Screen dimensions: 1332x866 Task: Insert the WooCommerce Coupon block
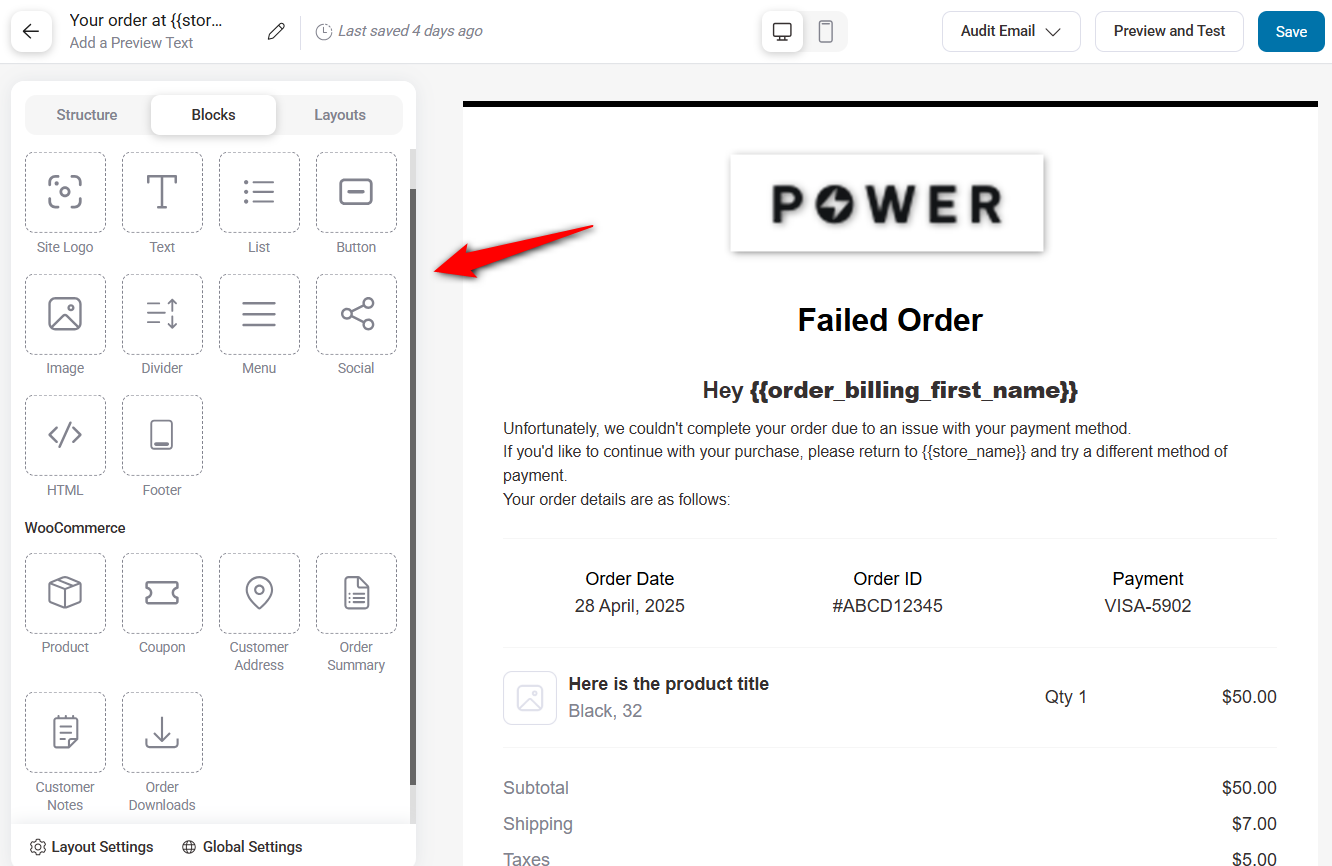tap(162, 594)
